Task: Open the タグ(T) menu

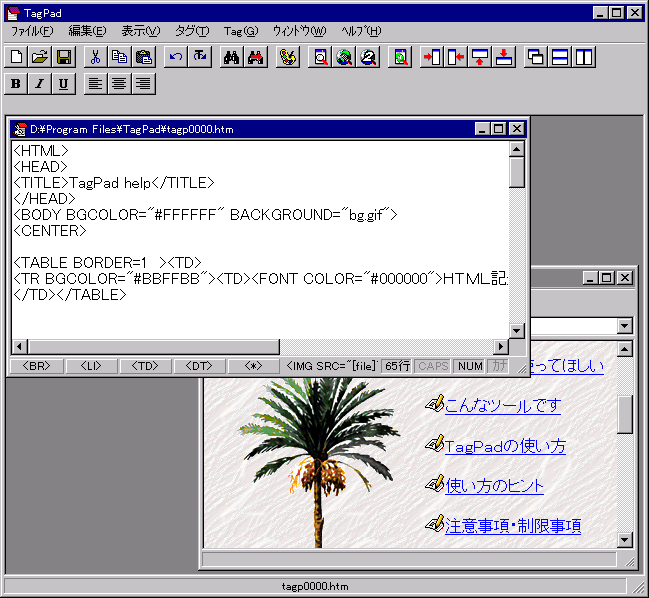Action: [192, 31]
